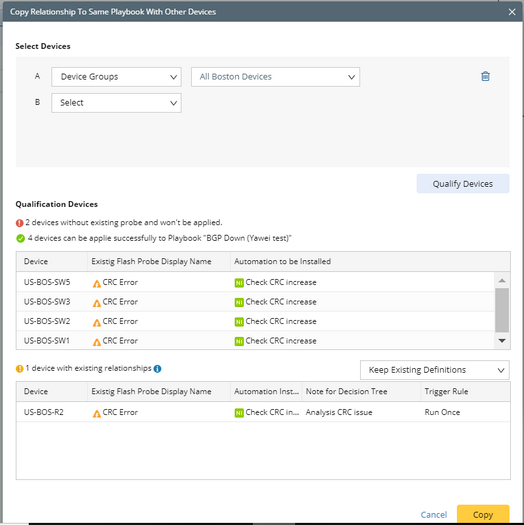Click the CRC Error warning icon for US-BOS-R2
This screenshot has height=525, width=524.
point(96,414)
